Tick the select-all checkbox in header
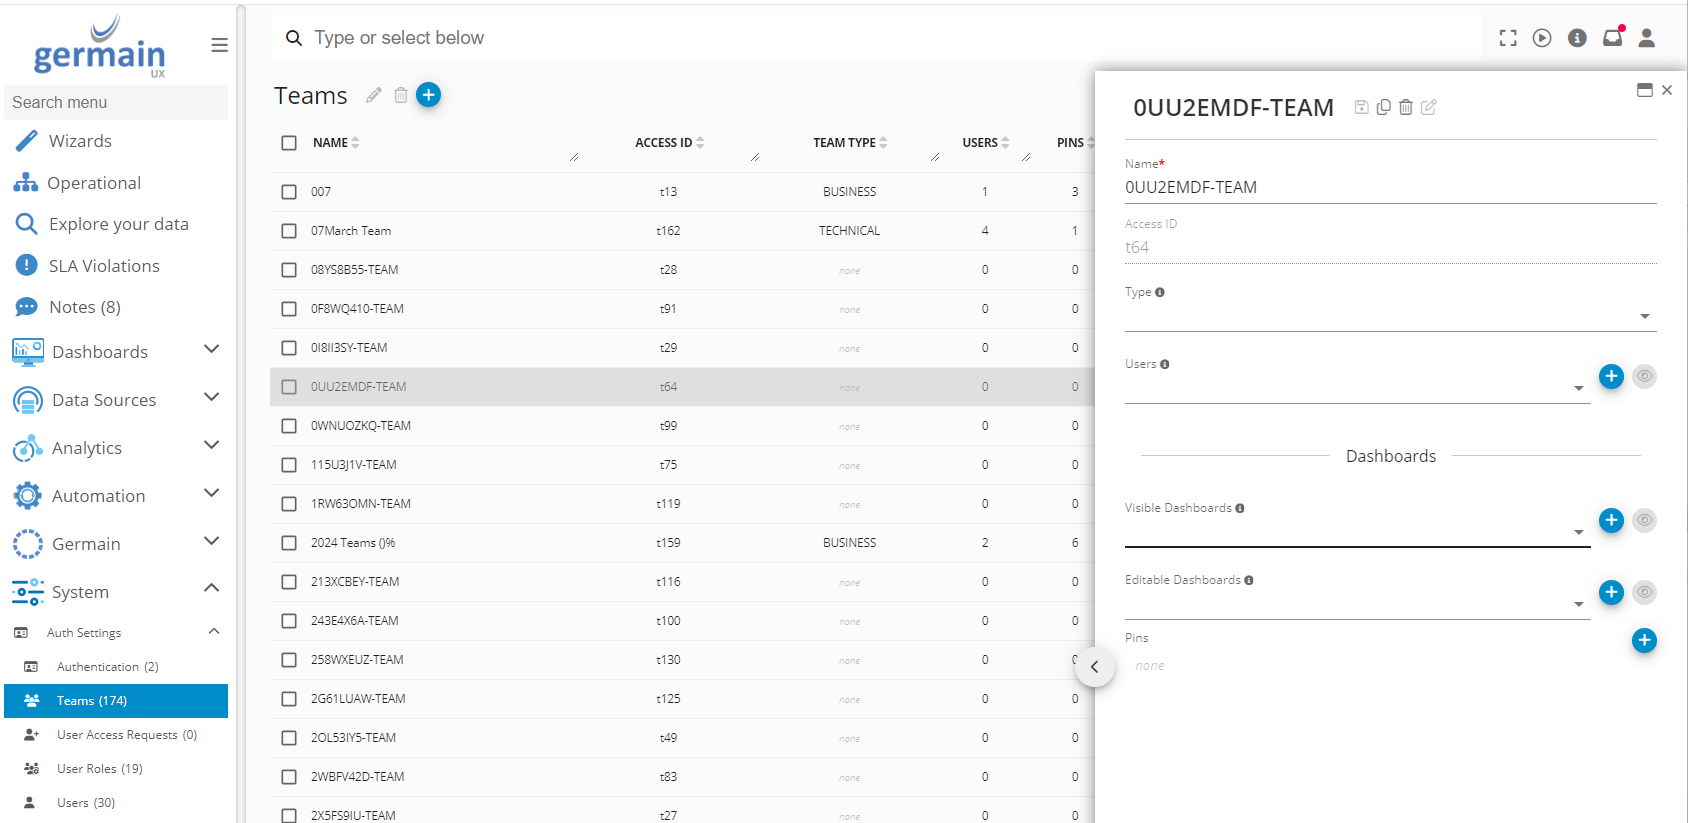 coord(289,143)
